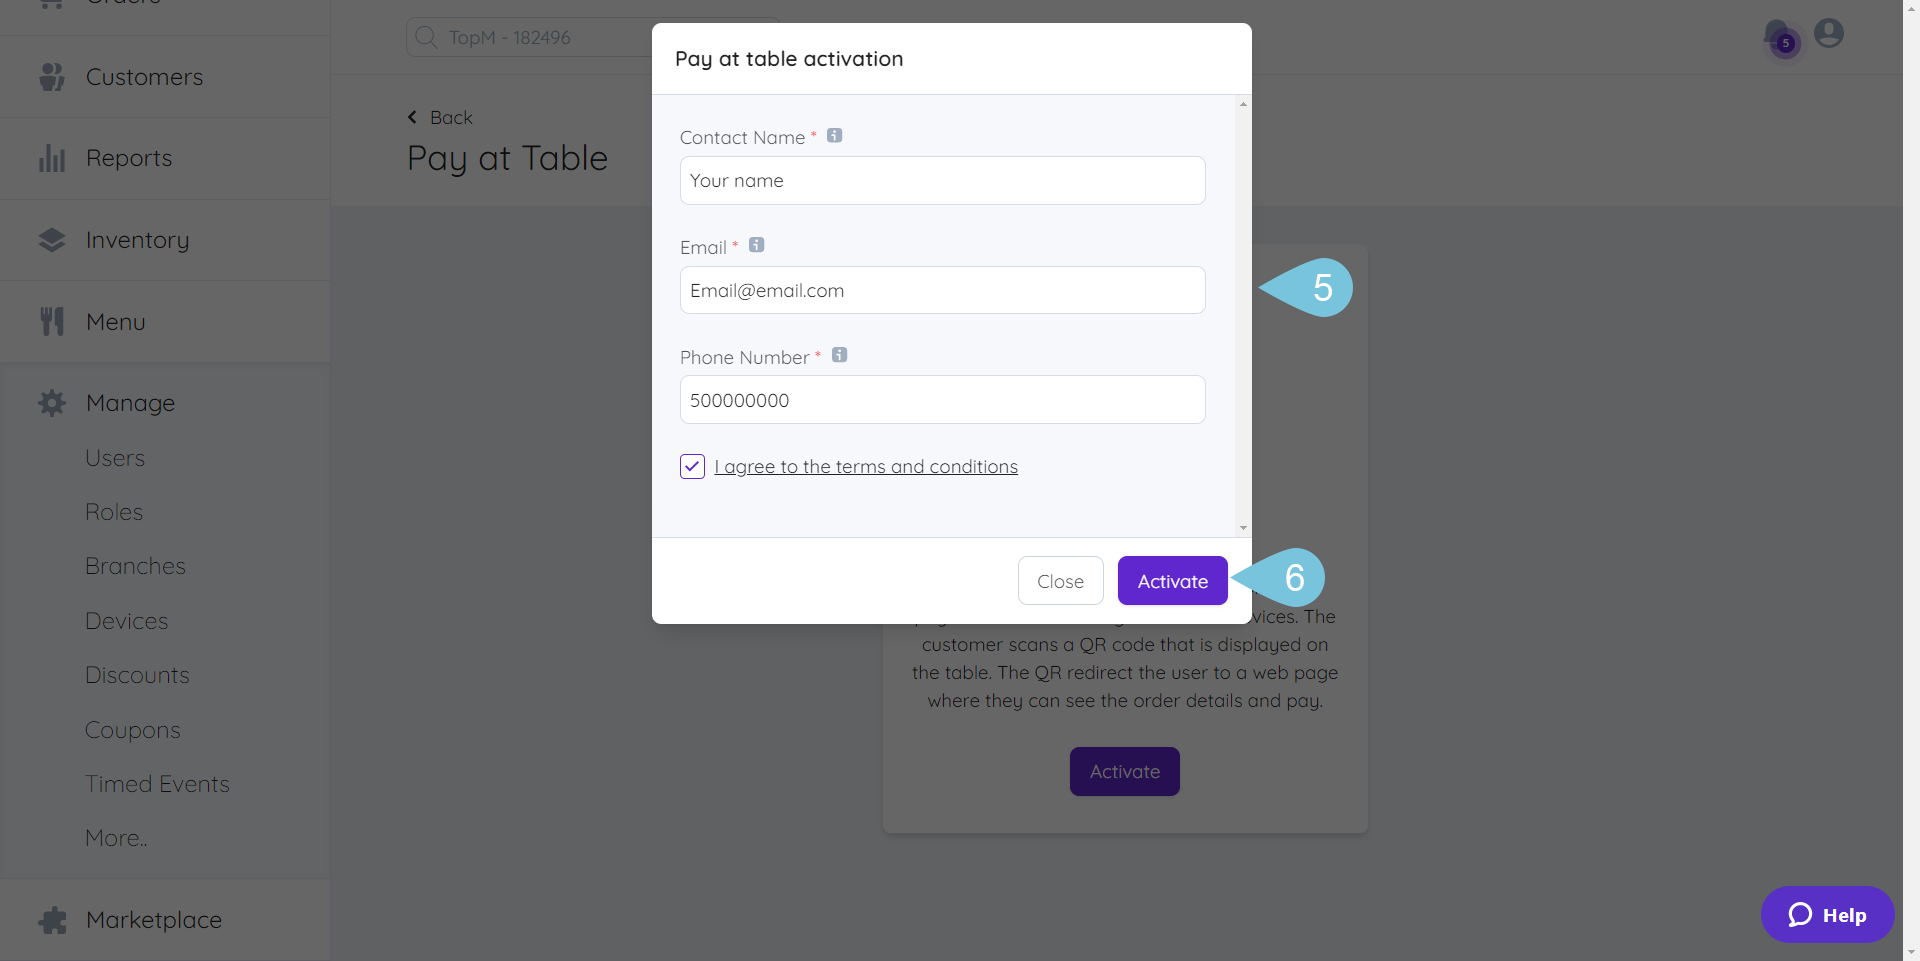Viewport: 1920px width, 961px height.
Task: Open the notifications bell icon
Action: pos(1778,36)
